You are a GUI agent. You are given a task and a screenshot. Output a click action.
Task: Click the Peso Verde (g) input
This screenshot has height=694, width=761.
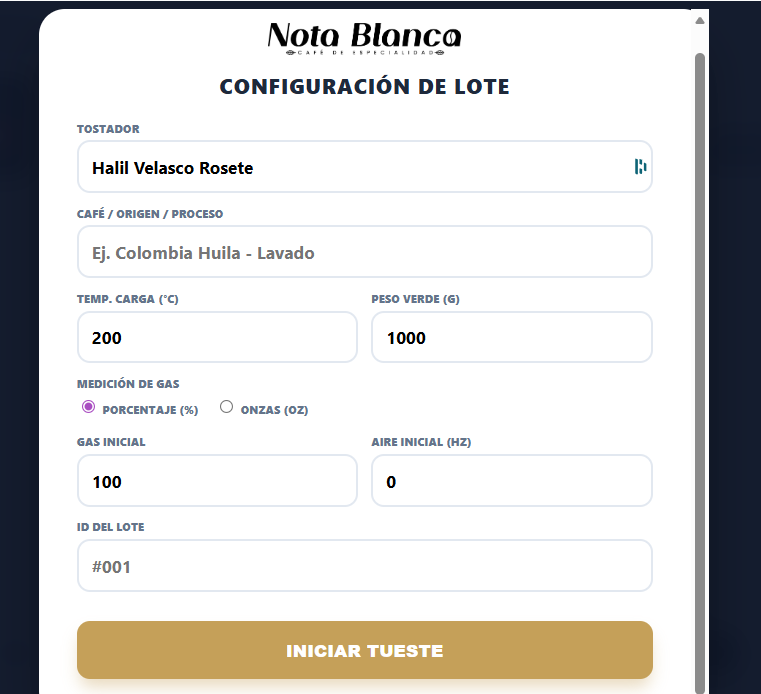[x=511, y=337]
